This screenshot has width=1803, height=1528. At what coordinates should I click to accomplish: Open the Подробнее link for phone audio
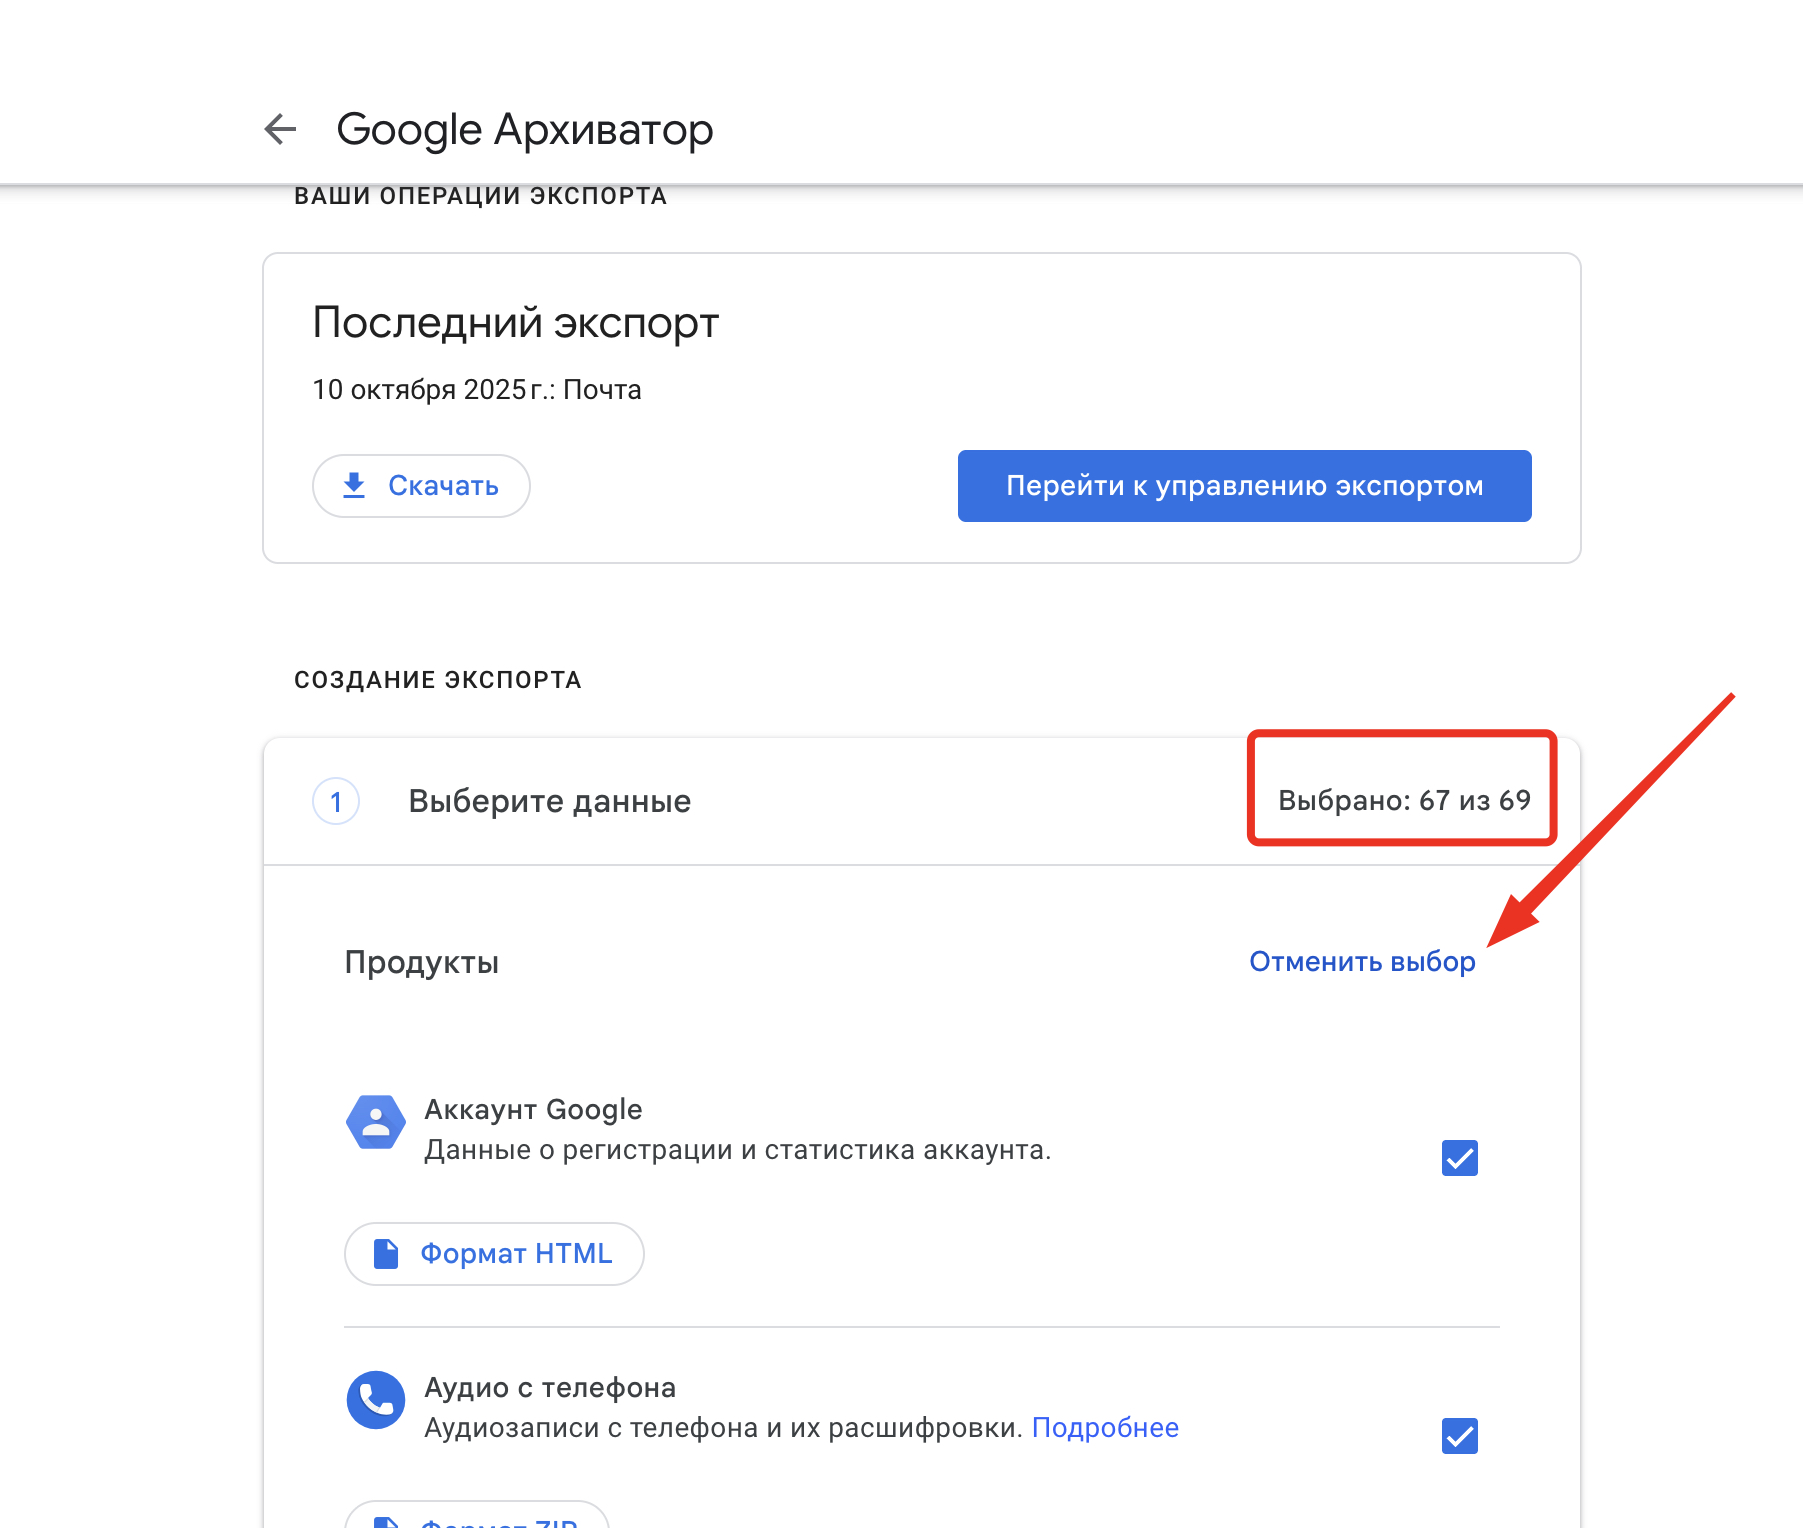pyautogui.click(x=1105, y=1427)
